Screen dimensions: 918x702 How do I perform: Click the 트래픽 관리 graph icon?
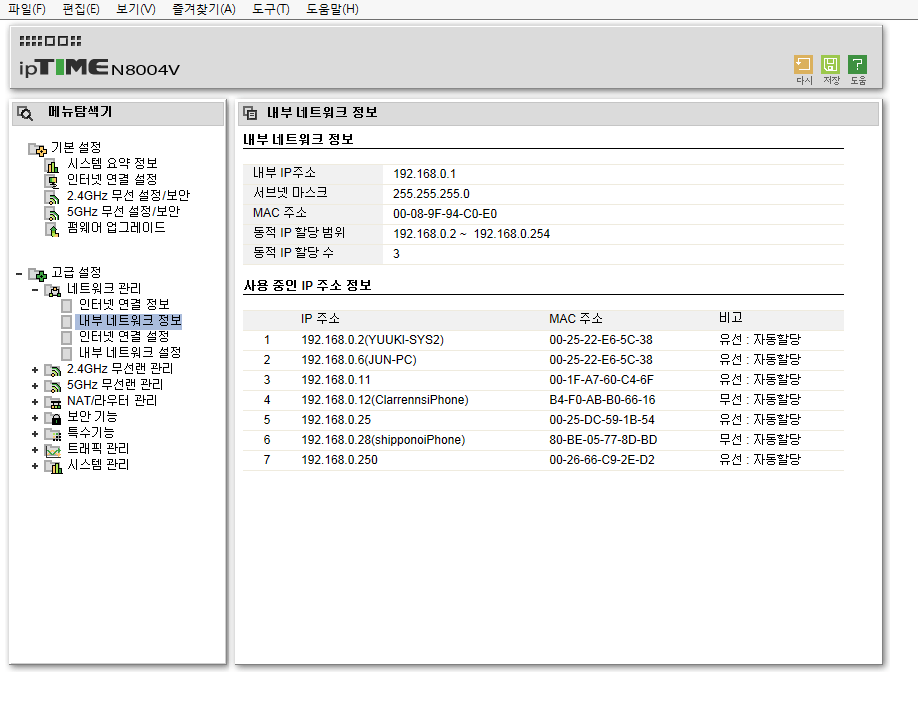click(x=53, y=450)
